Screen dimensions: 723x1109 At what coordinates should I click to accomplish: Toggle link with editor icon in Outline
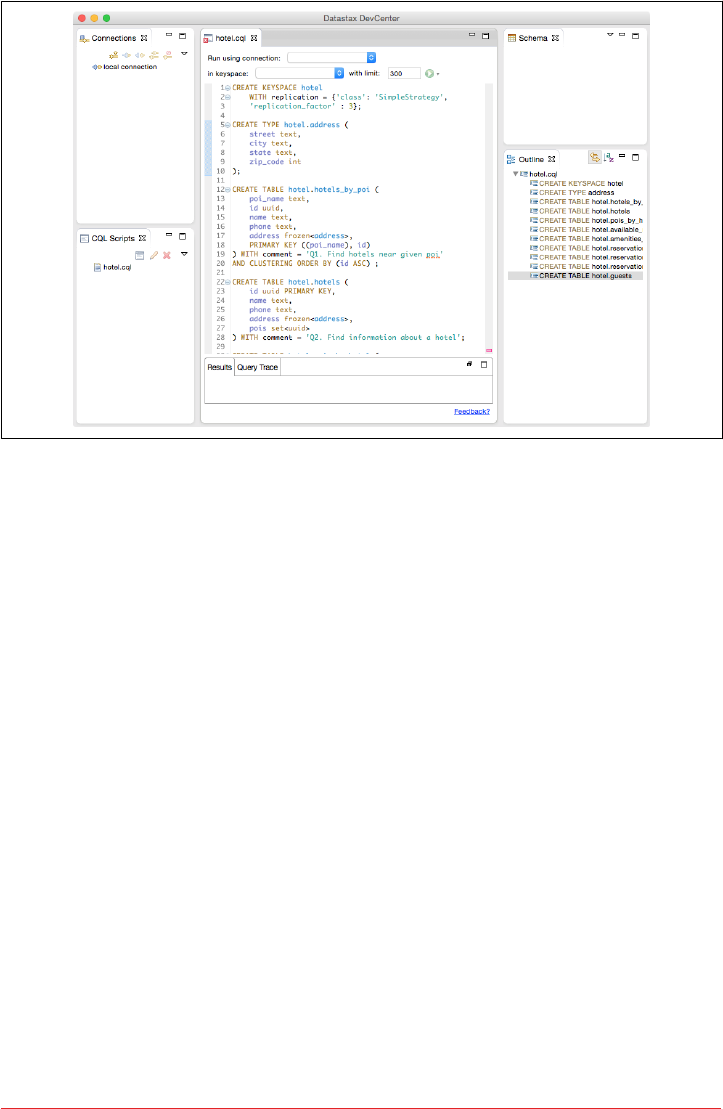595,158
